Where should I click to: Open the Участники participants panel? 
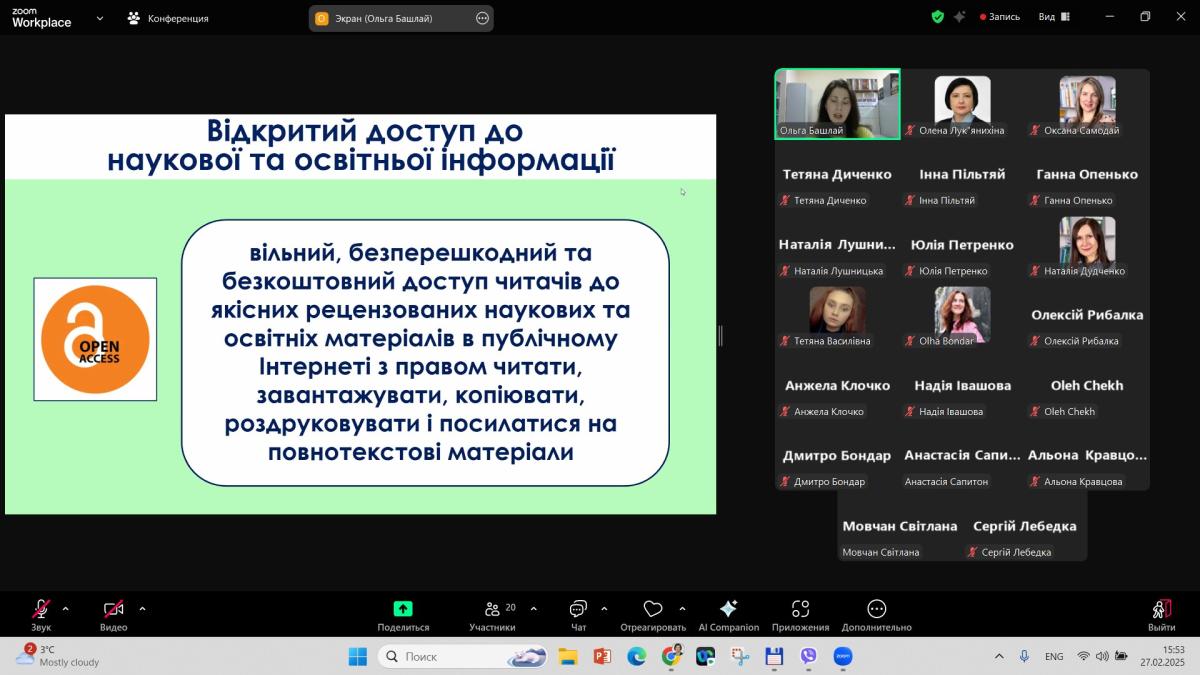(x=492, y=610)
